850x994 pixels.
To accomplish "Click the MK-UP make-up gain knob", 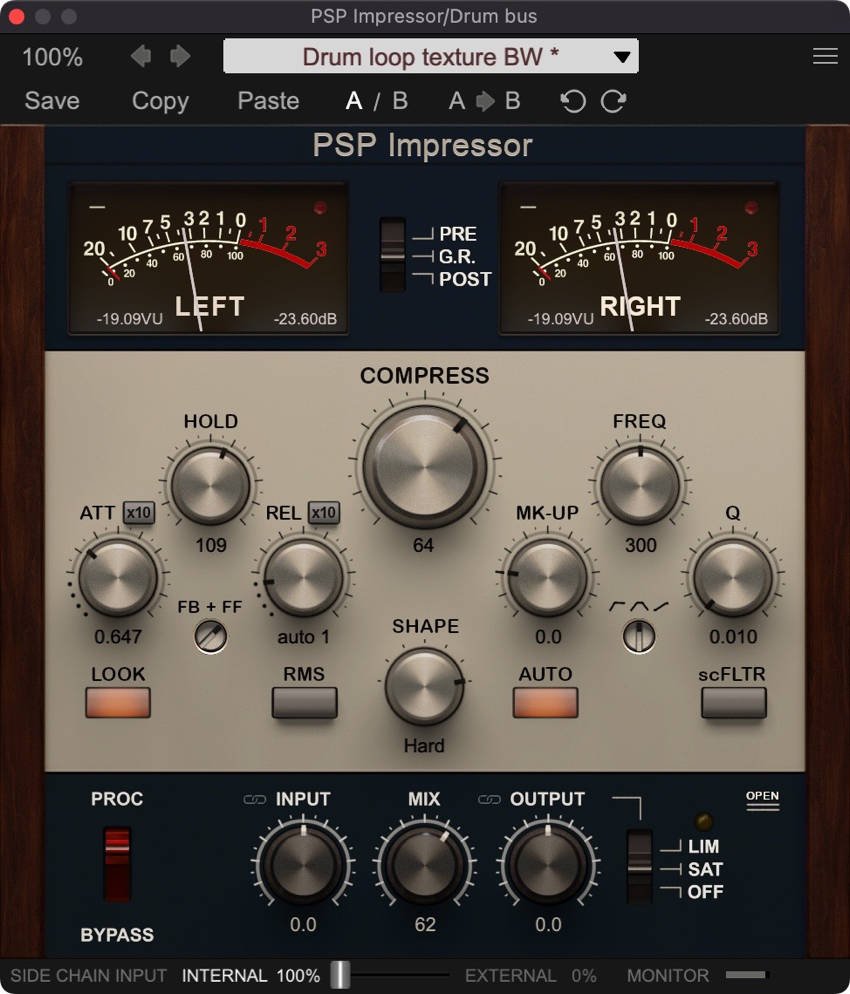I will [548, 577].
